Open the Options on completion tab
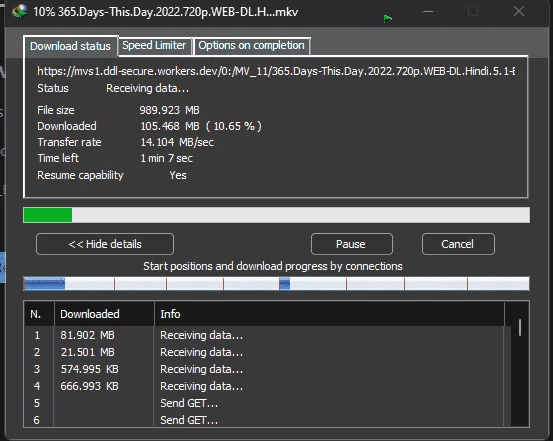The width and height of the screenshot is (553, 441). coord(251,46)
